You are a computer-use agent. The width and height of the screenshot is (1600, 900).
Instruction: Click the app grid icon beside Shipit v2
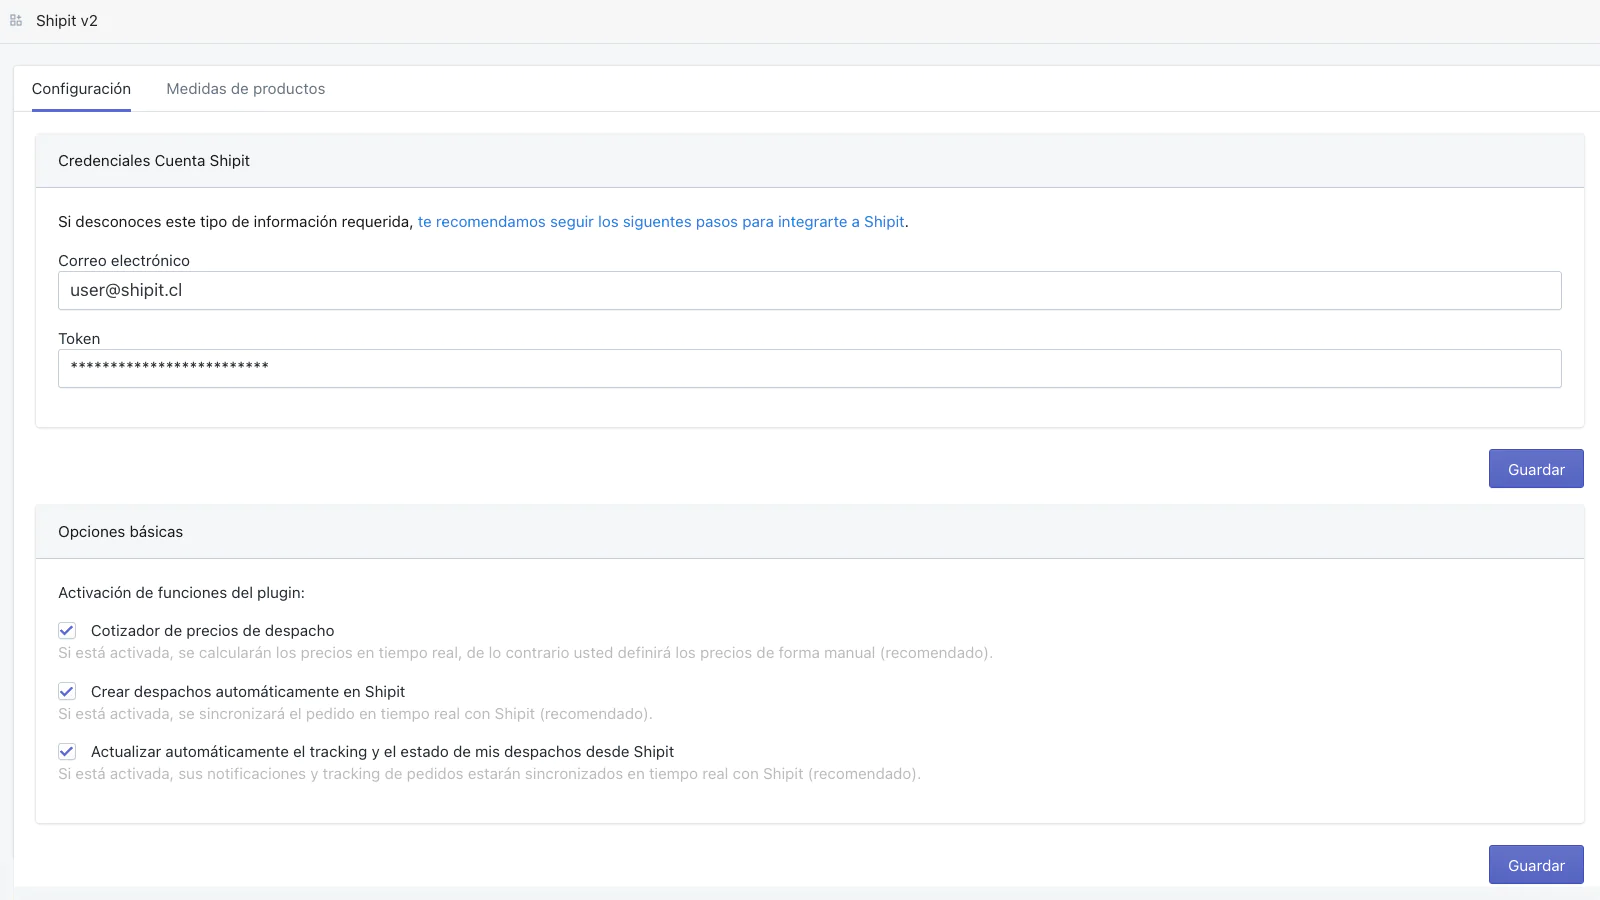16,21
